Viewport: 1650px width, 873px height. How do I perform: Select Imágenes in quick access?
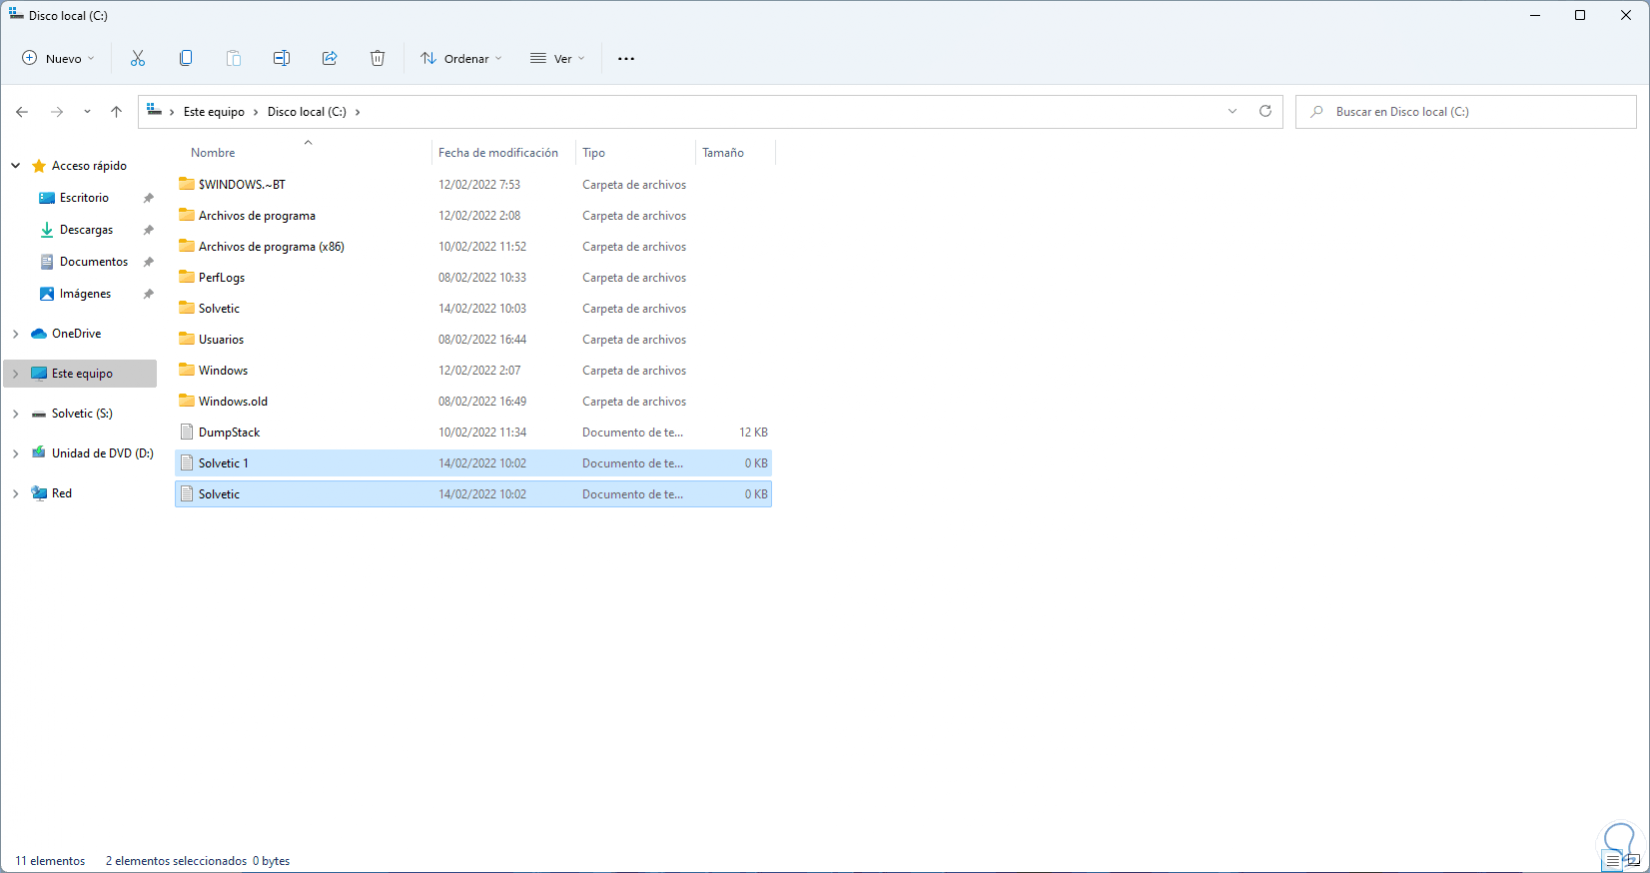tap(85, 294)
